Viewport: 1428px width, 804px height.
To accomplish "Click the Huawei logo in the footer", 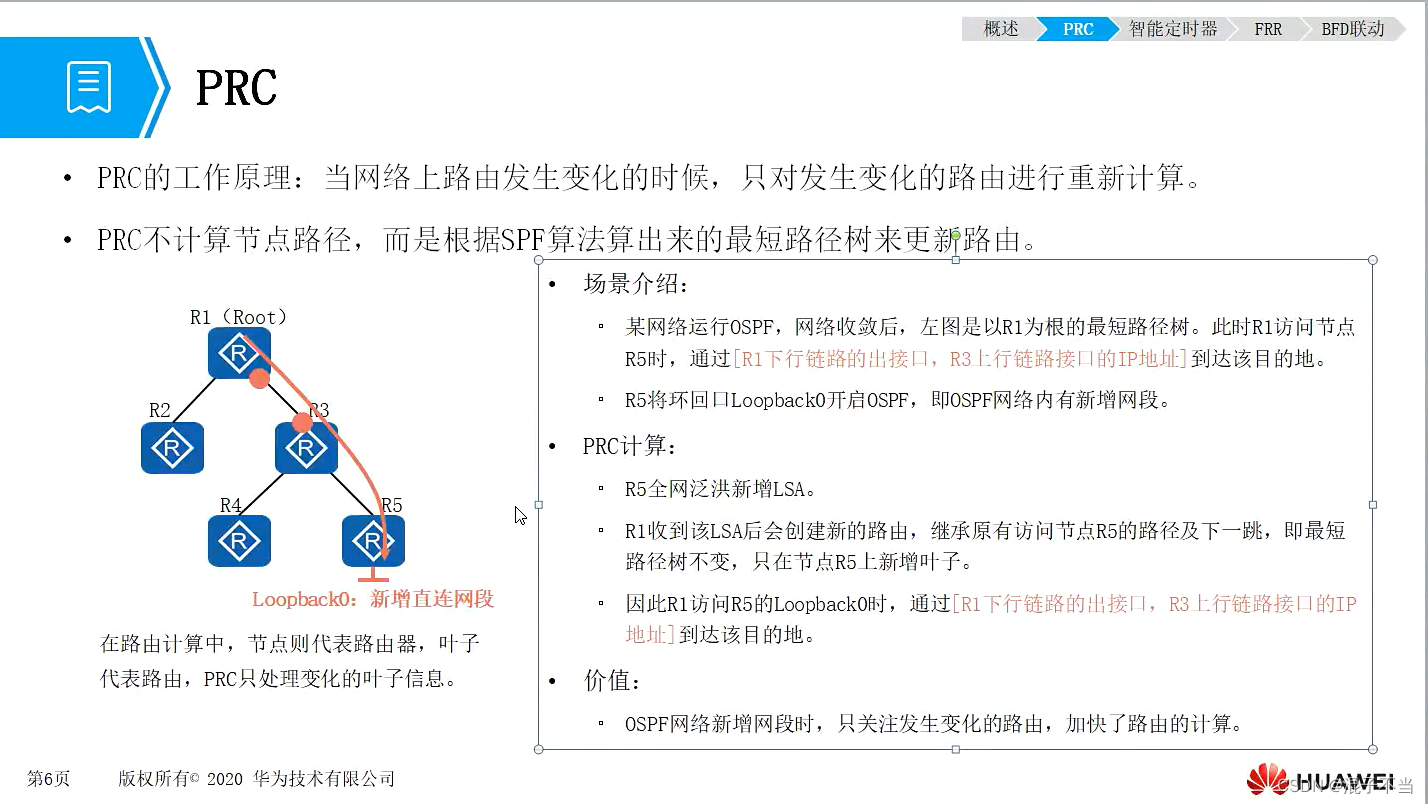I will coord(1320,780).
